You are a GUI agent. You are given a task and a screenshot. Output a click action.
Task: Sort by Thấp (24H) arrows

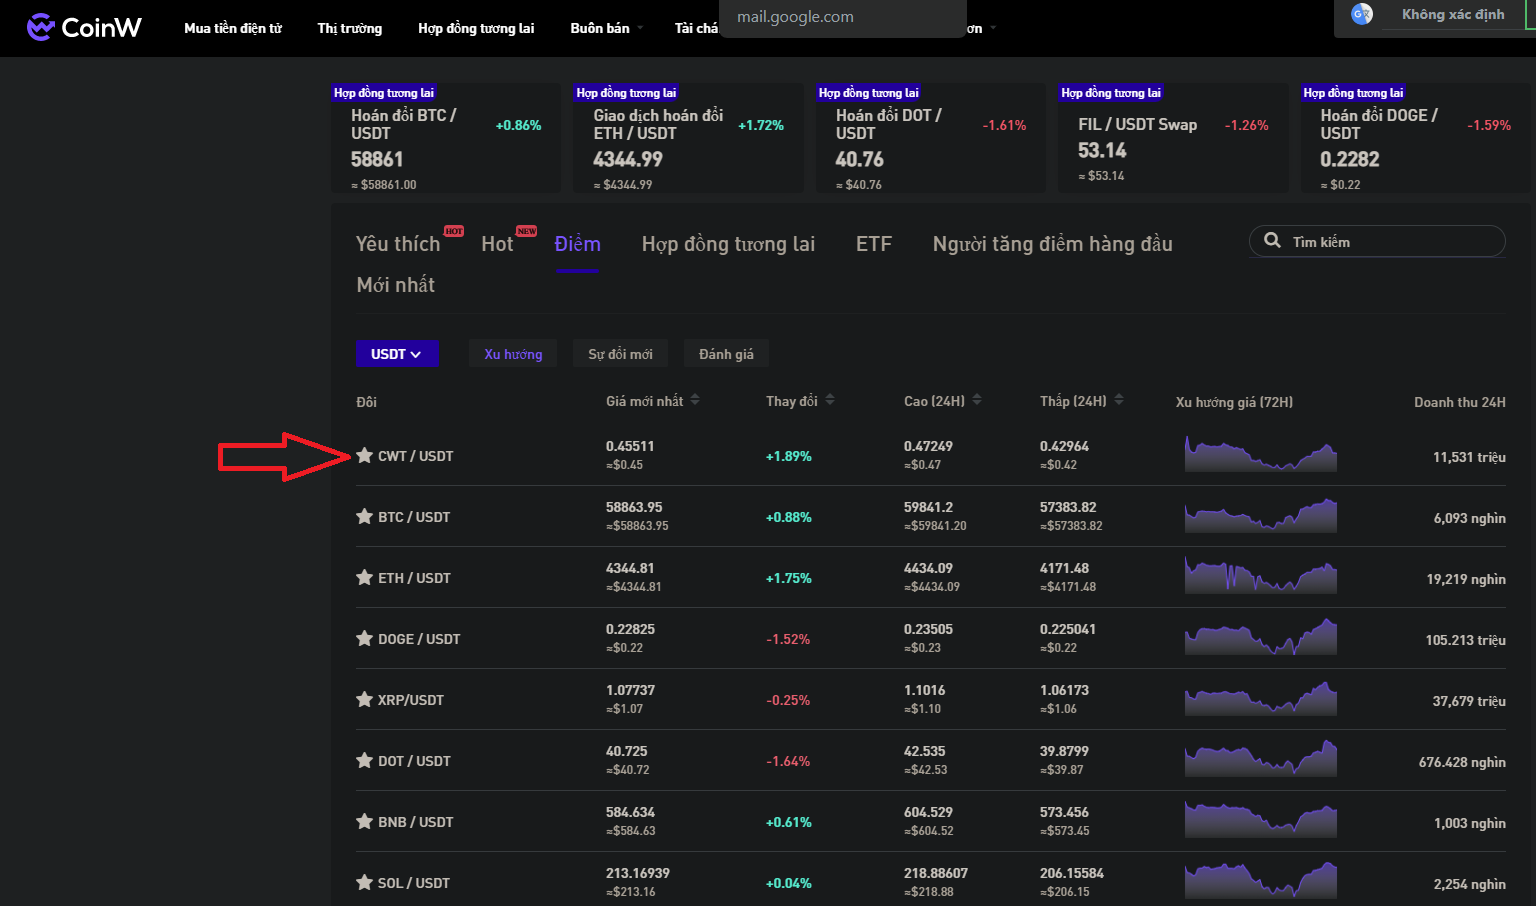pyautogui.click(x=1119, y=400)
